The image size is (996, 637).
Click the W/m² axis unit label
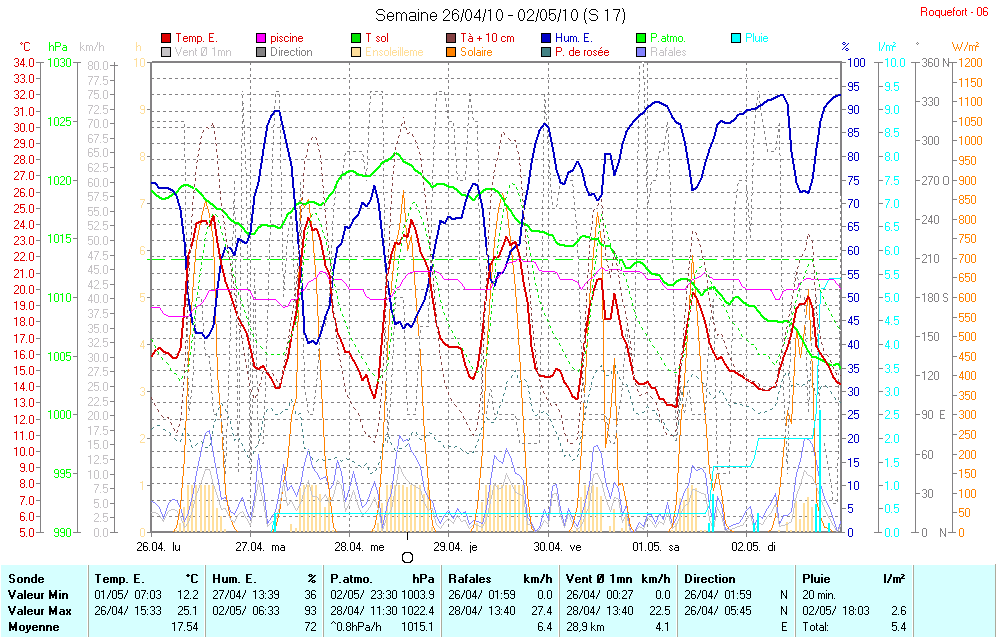tap(966, 47)
